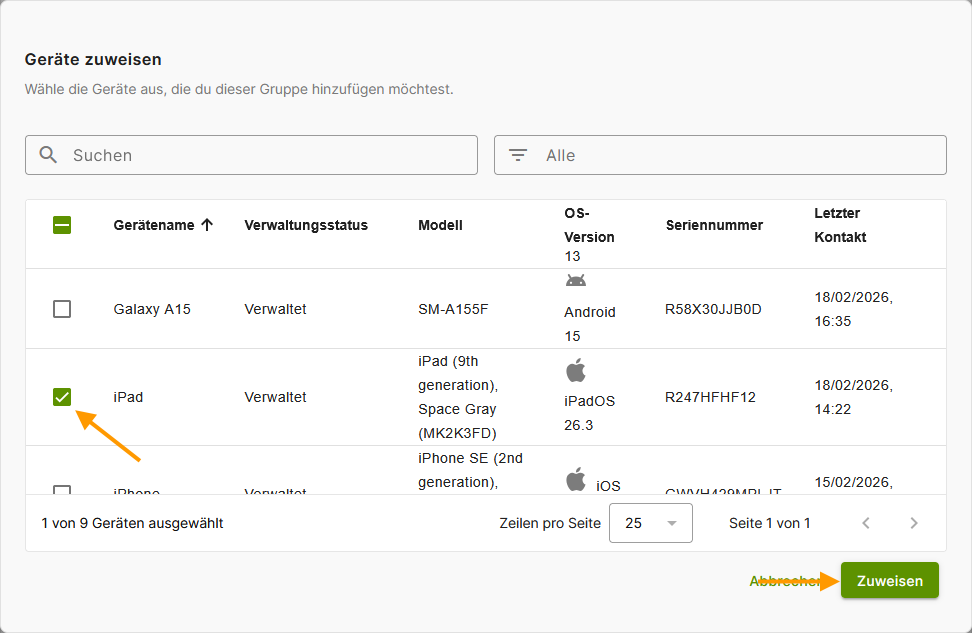Viewport: 972px width, 633px height.
Task: Click the filter lines icon
Action: click(518, 155)
